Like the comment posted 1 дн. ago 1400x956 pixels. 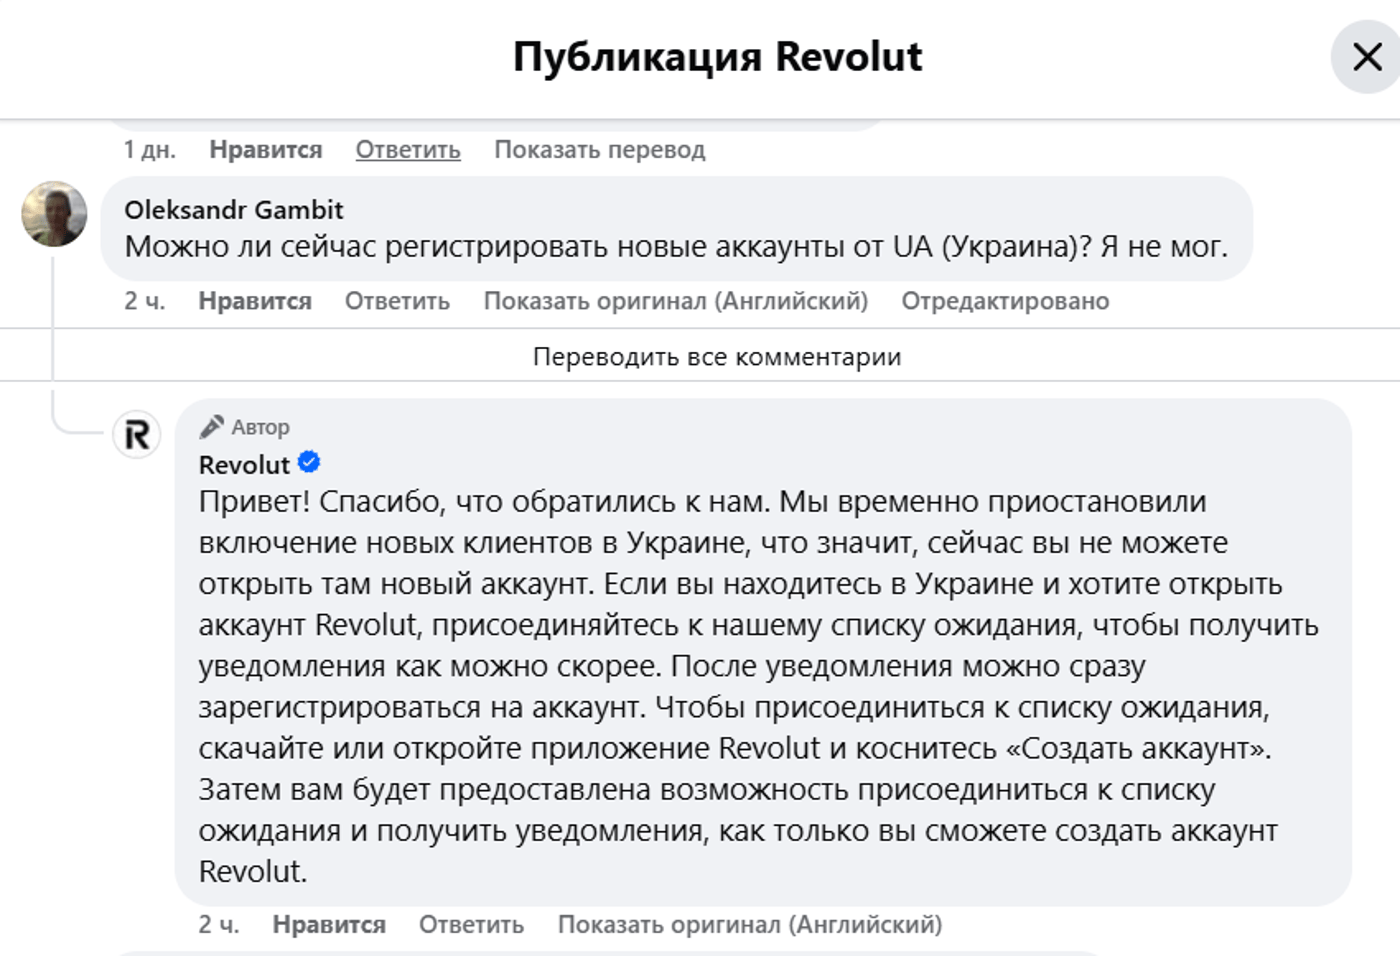(x=265, y=150)
